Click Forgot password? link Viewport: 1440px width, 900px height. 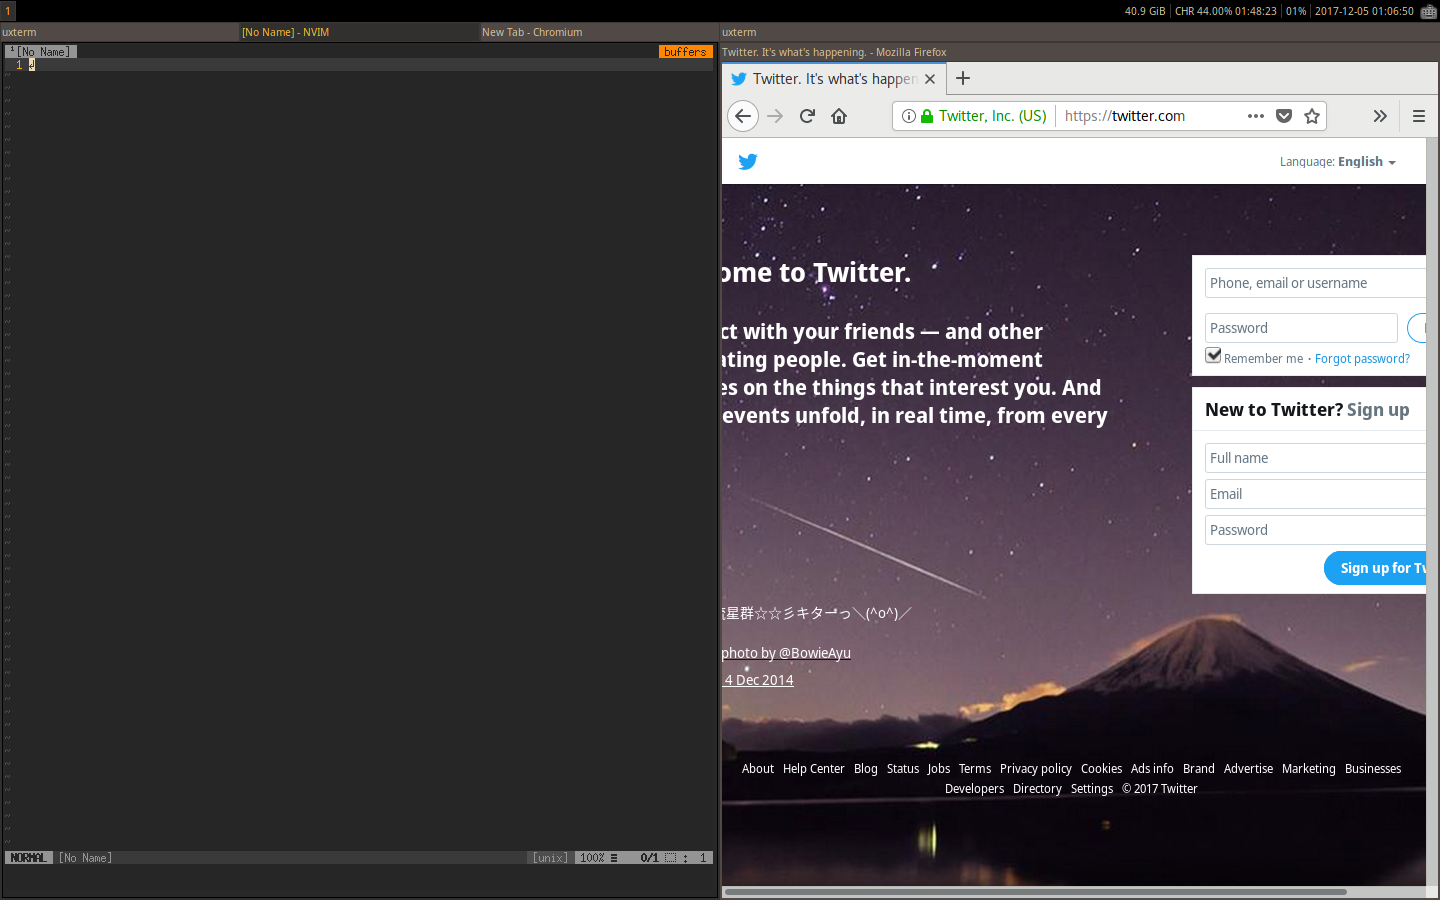pyautogui.click(x=1362, y=359)
